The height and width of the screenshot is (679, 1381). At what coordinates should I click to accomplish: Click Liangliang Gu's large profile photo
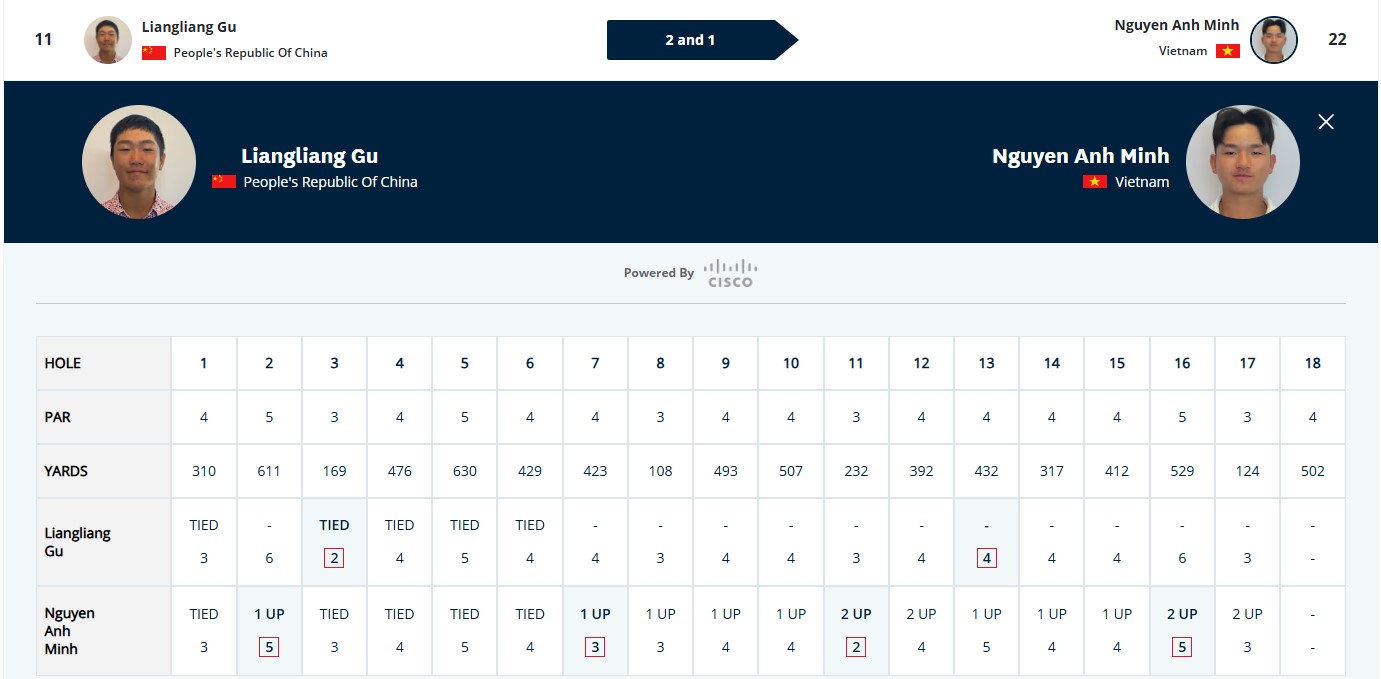[139, 162]
